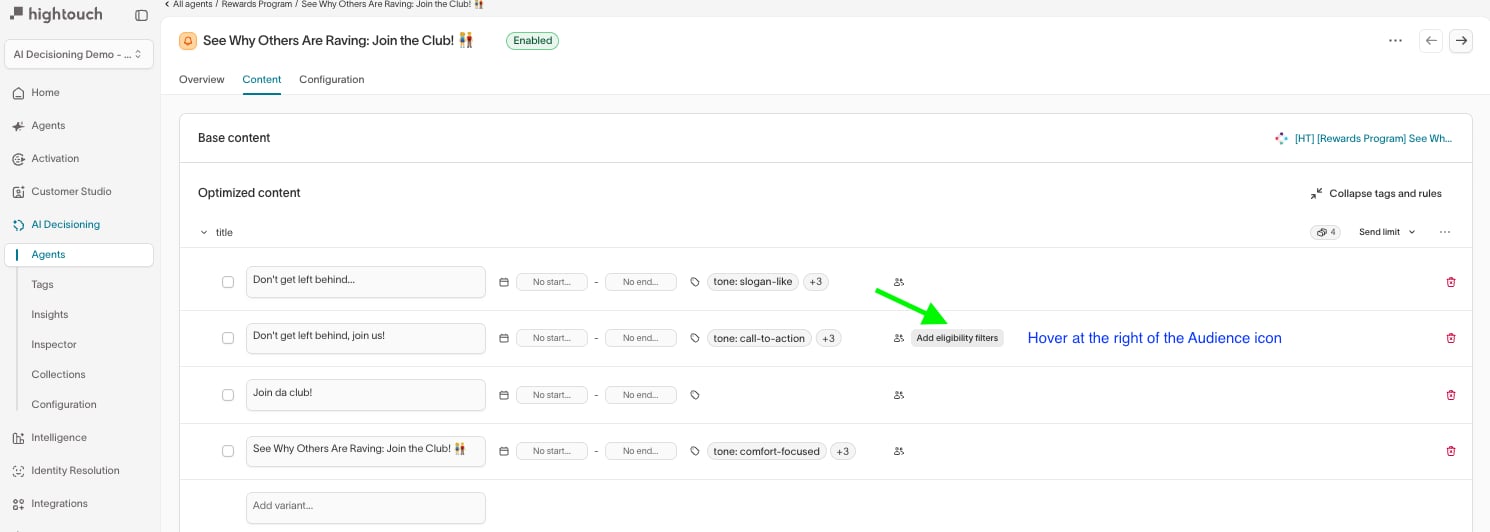Click the Integrations icon
1490x532 pixels.
tap(18, 504)
